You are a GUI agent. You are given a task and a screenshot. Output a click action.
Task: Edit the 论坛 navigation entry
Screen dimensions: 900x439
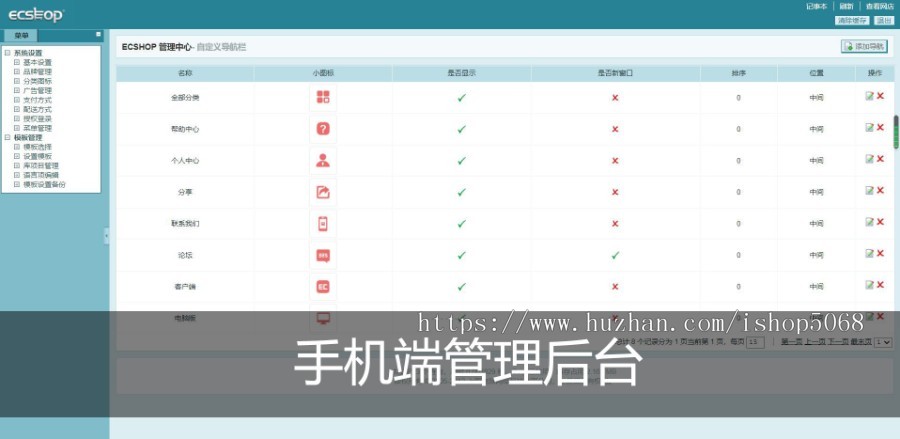(869, 254)
